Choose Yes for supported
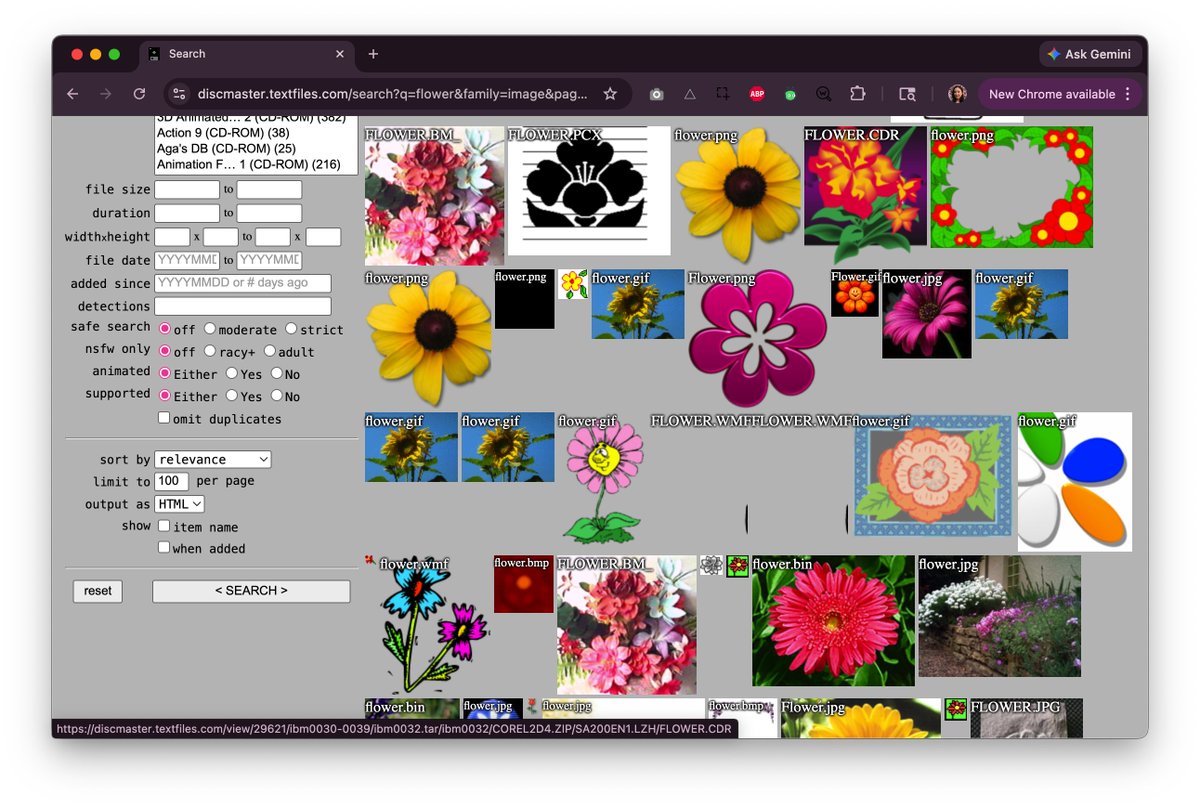 (x=231, y=396)
